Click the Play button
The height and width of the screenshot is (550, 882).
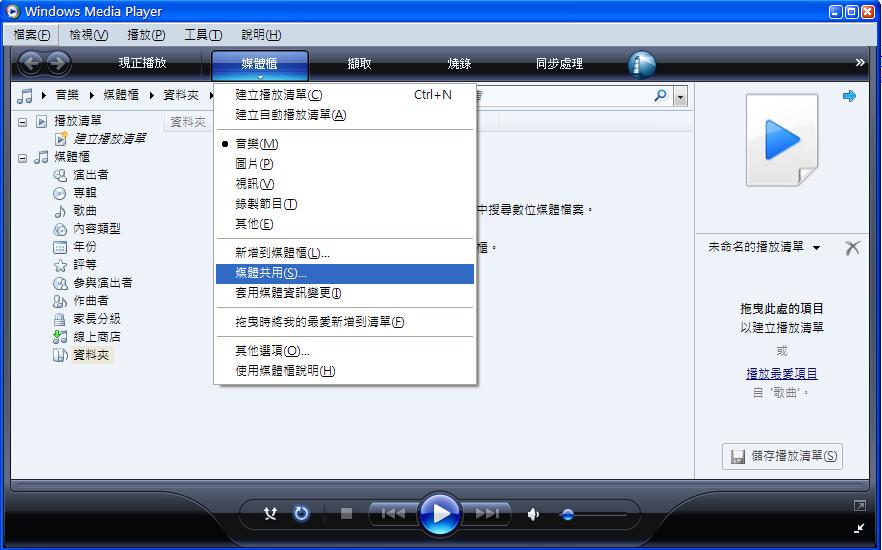(440, 513)
